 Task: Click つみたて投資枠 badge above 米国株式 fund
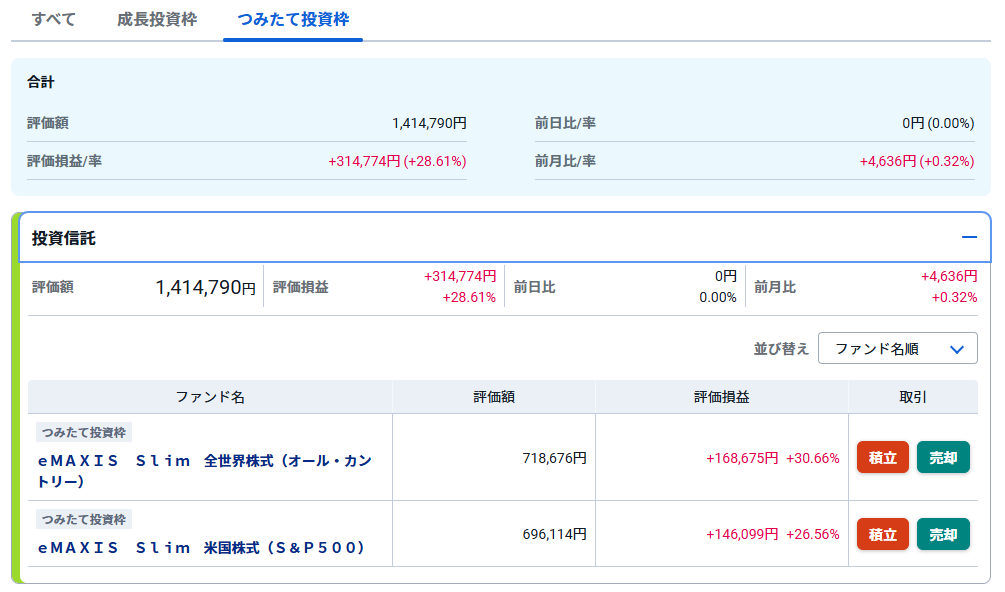[85, 519]
